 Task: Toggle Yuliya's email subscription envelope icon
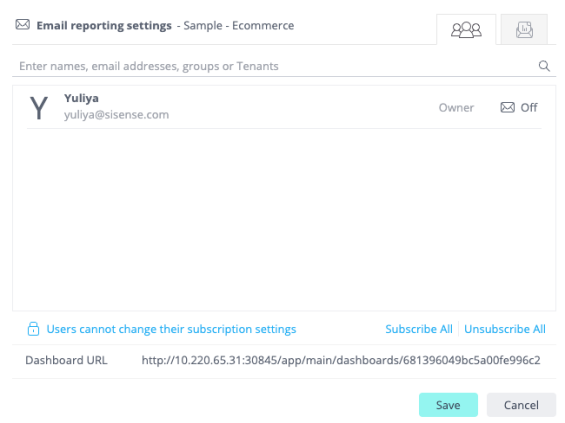coord(507,107)
